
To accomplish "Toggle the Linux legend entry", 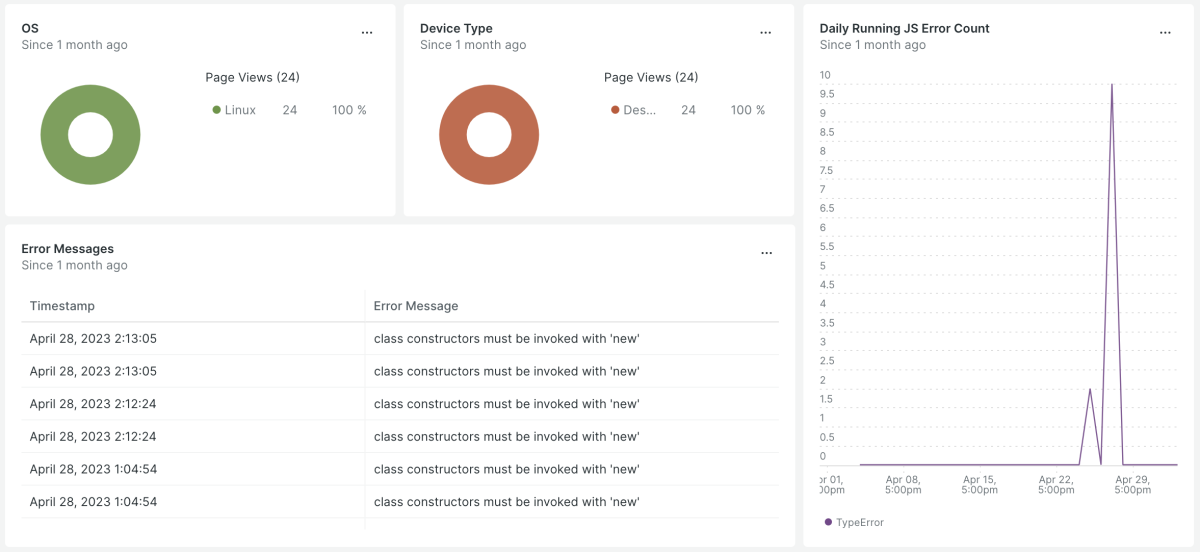I will click(235, 110).
